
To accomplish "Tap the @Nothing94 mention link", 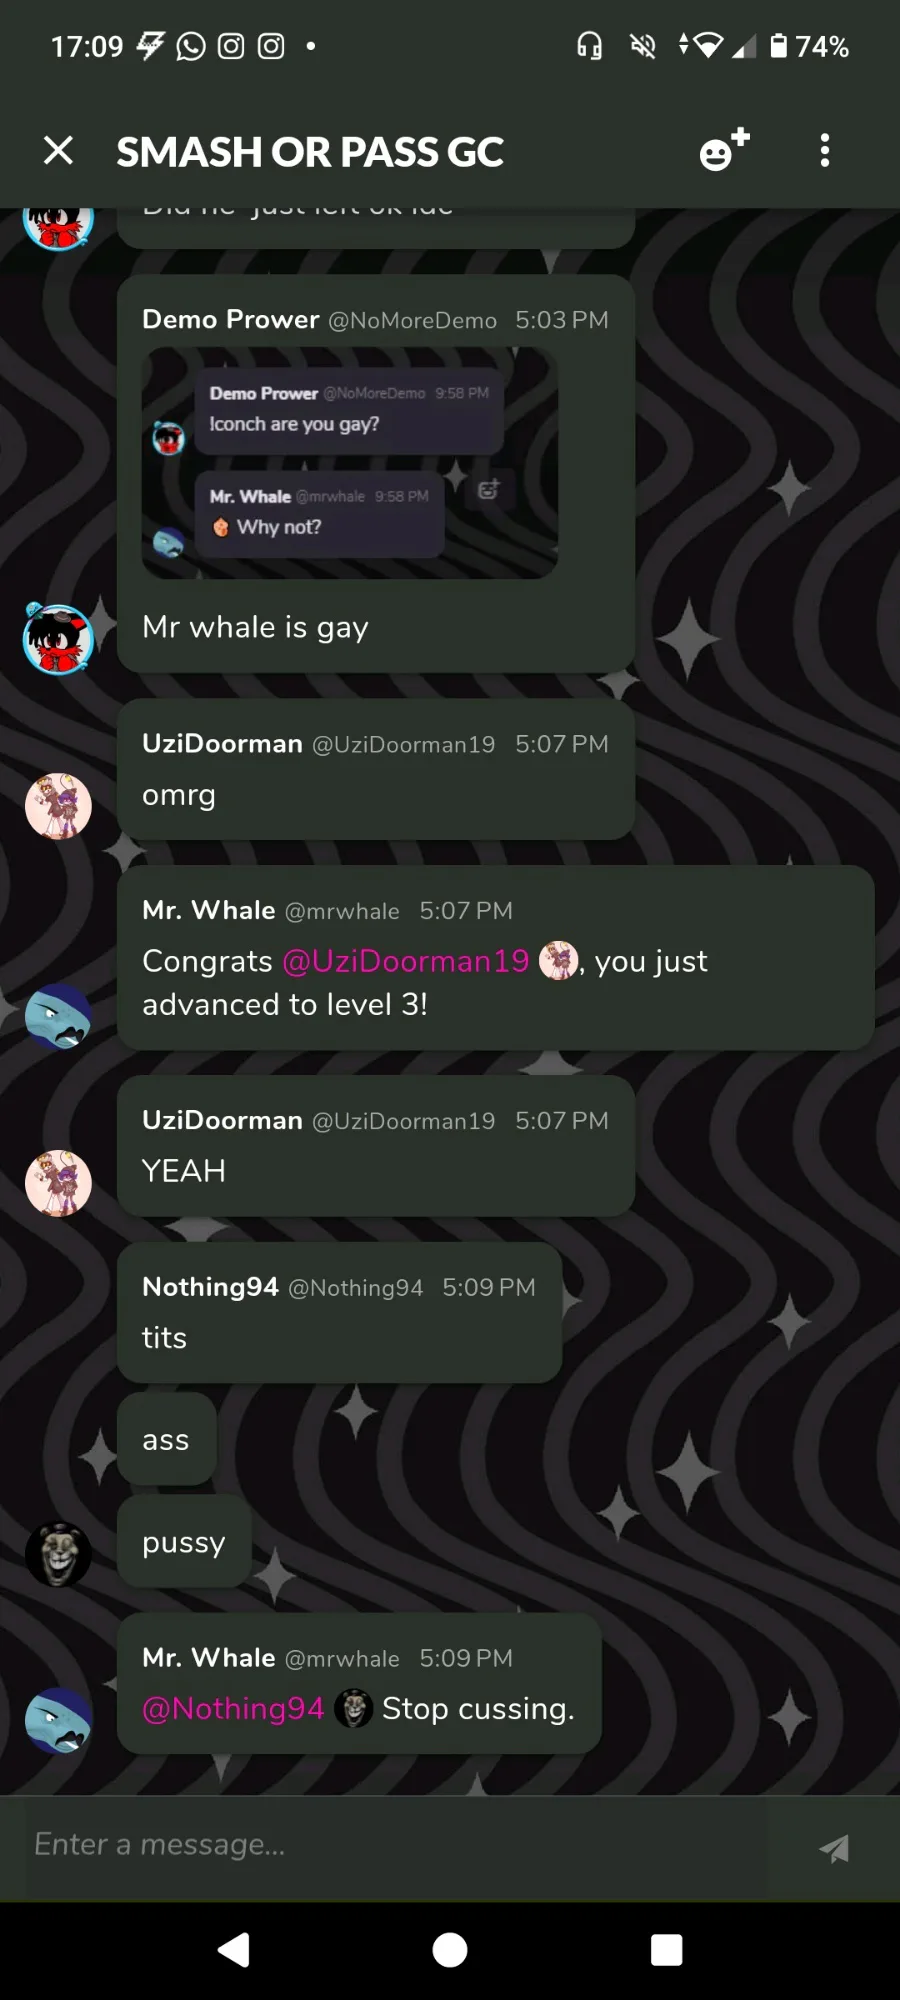I will point(233,1709).
